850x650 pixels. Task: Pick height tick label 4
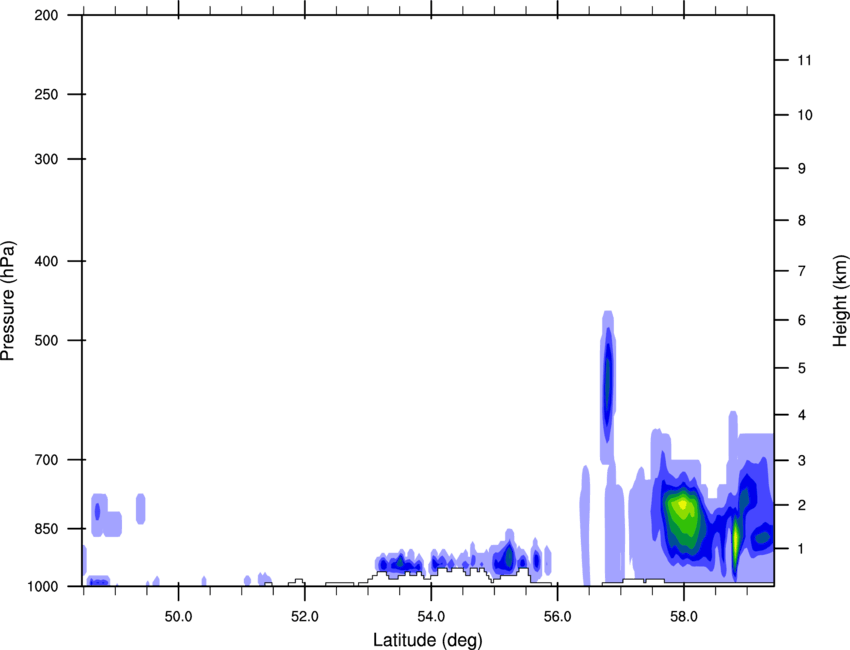802,415
